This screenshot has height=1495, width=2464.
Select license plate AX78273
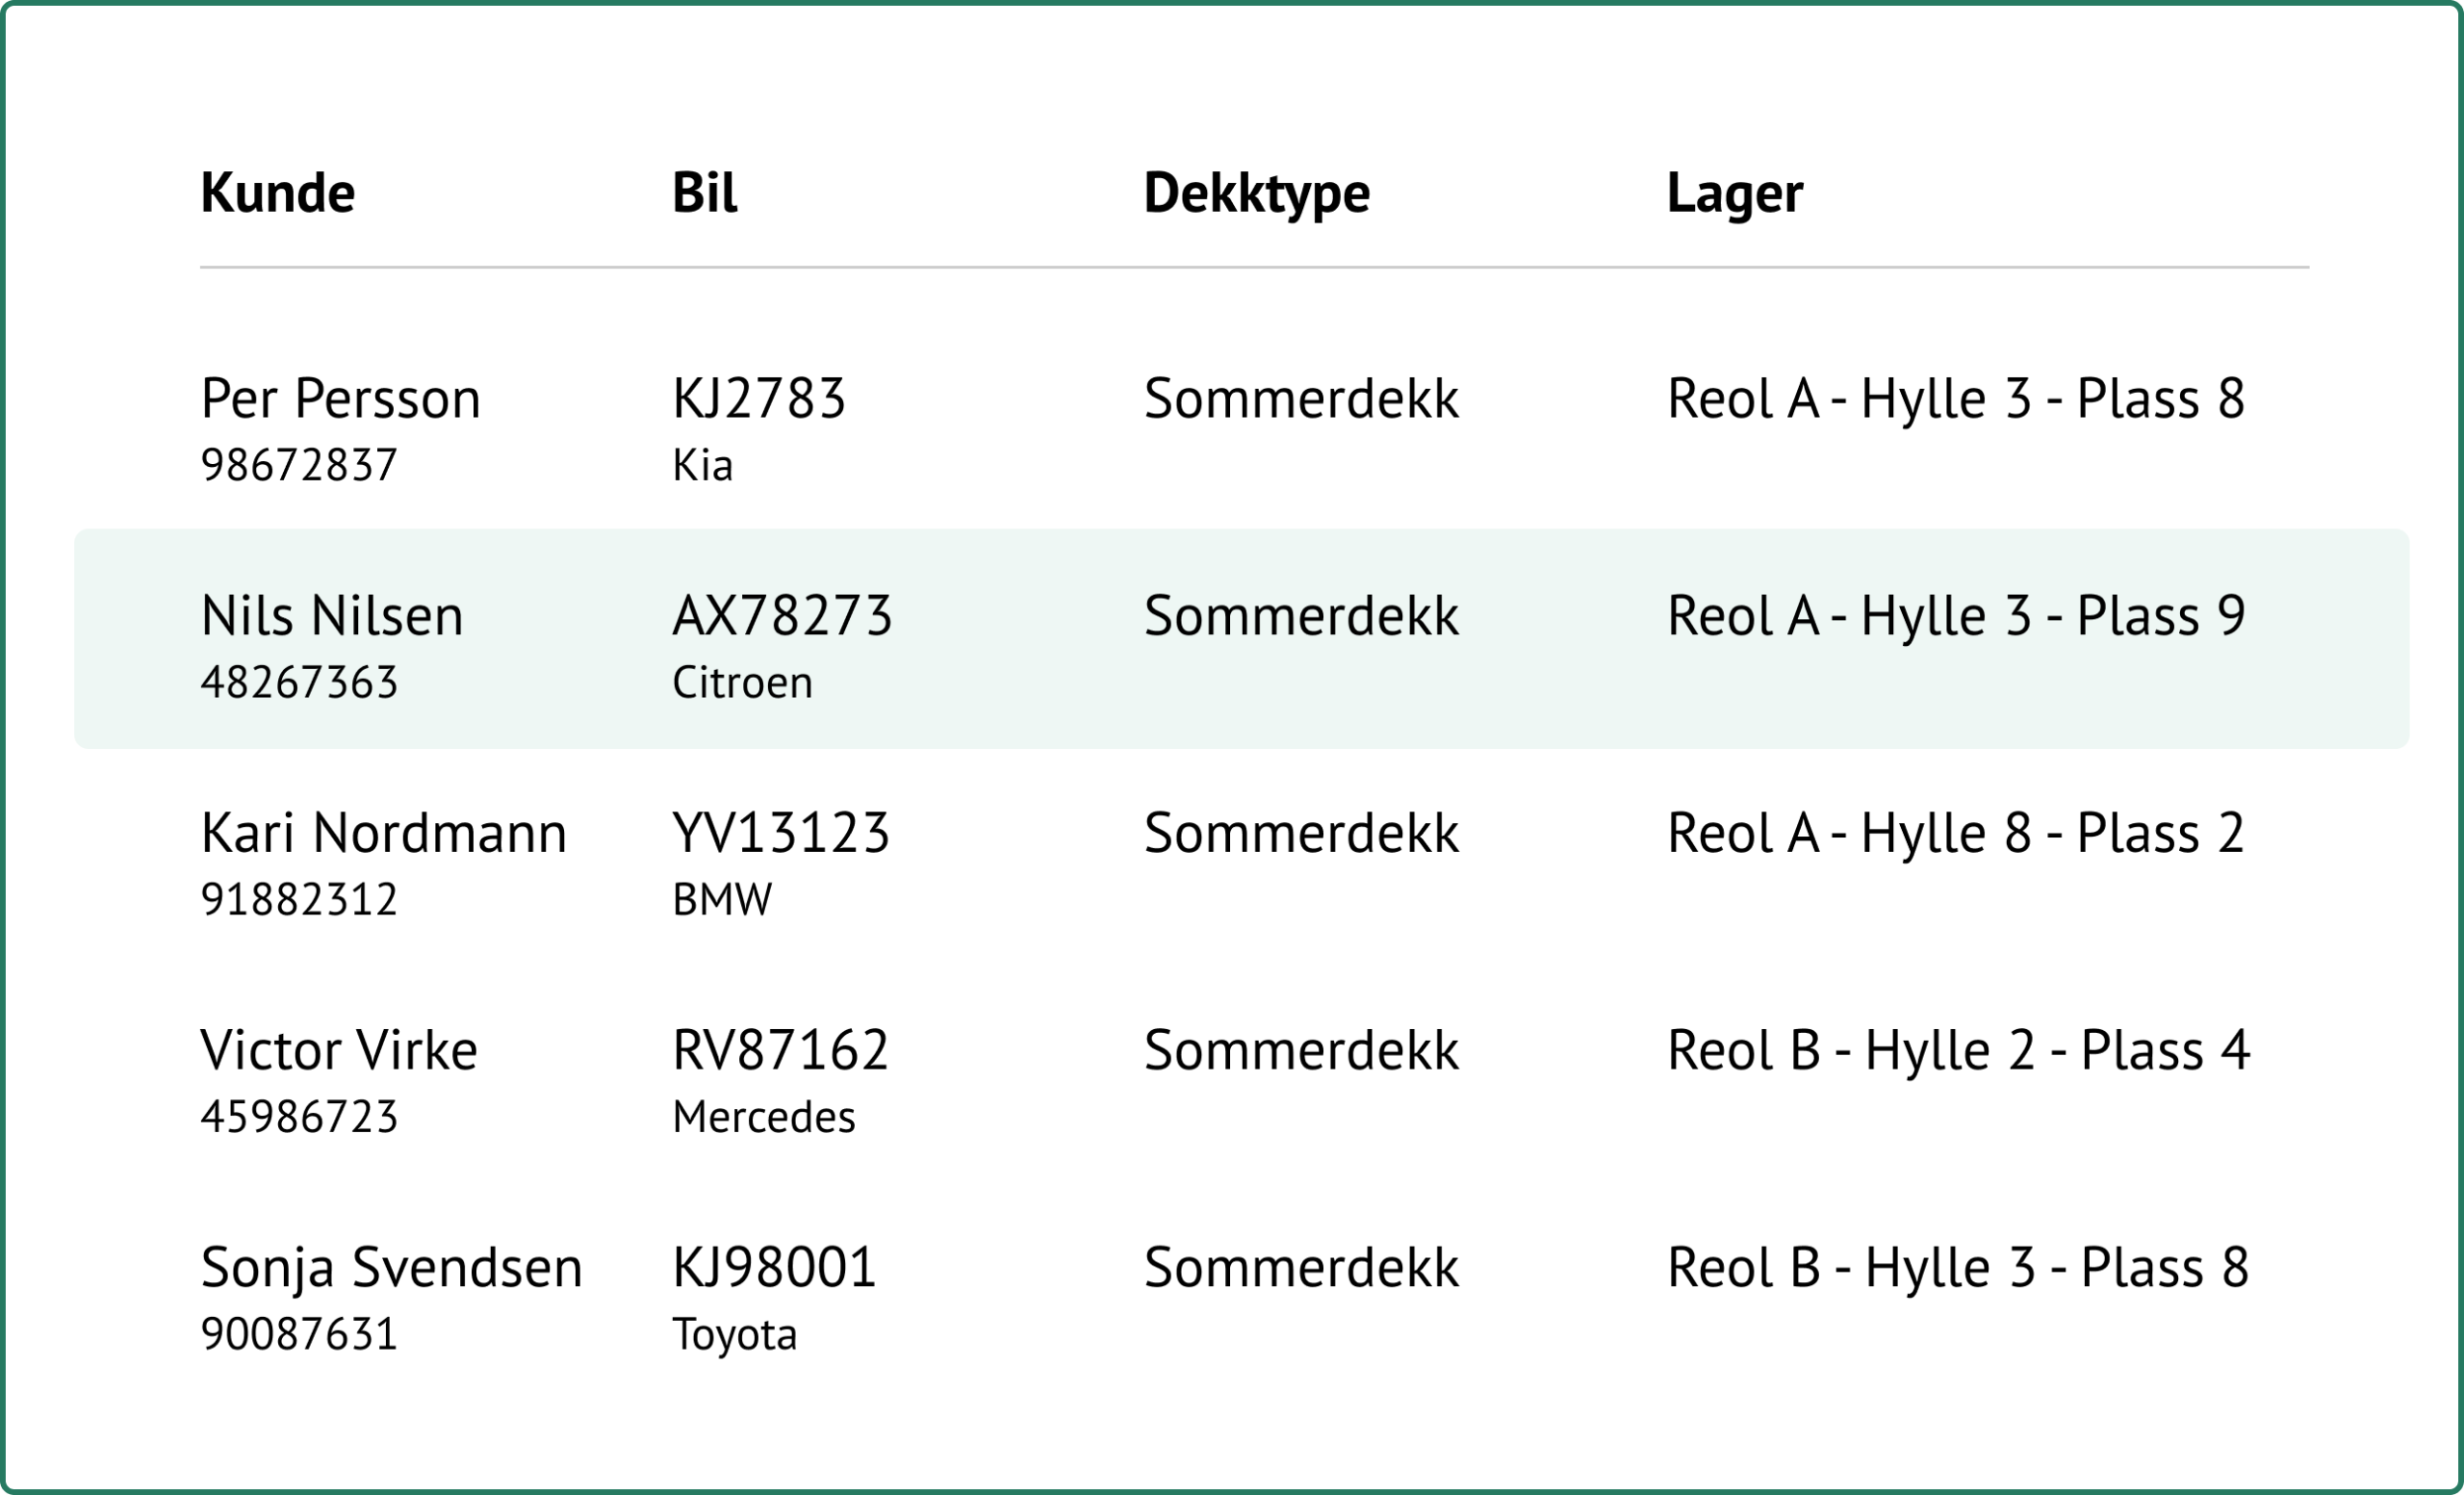point(782,615)
